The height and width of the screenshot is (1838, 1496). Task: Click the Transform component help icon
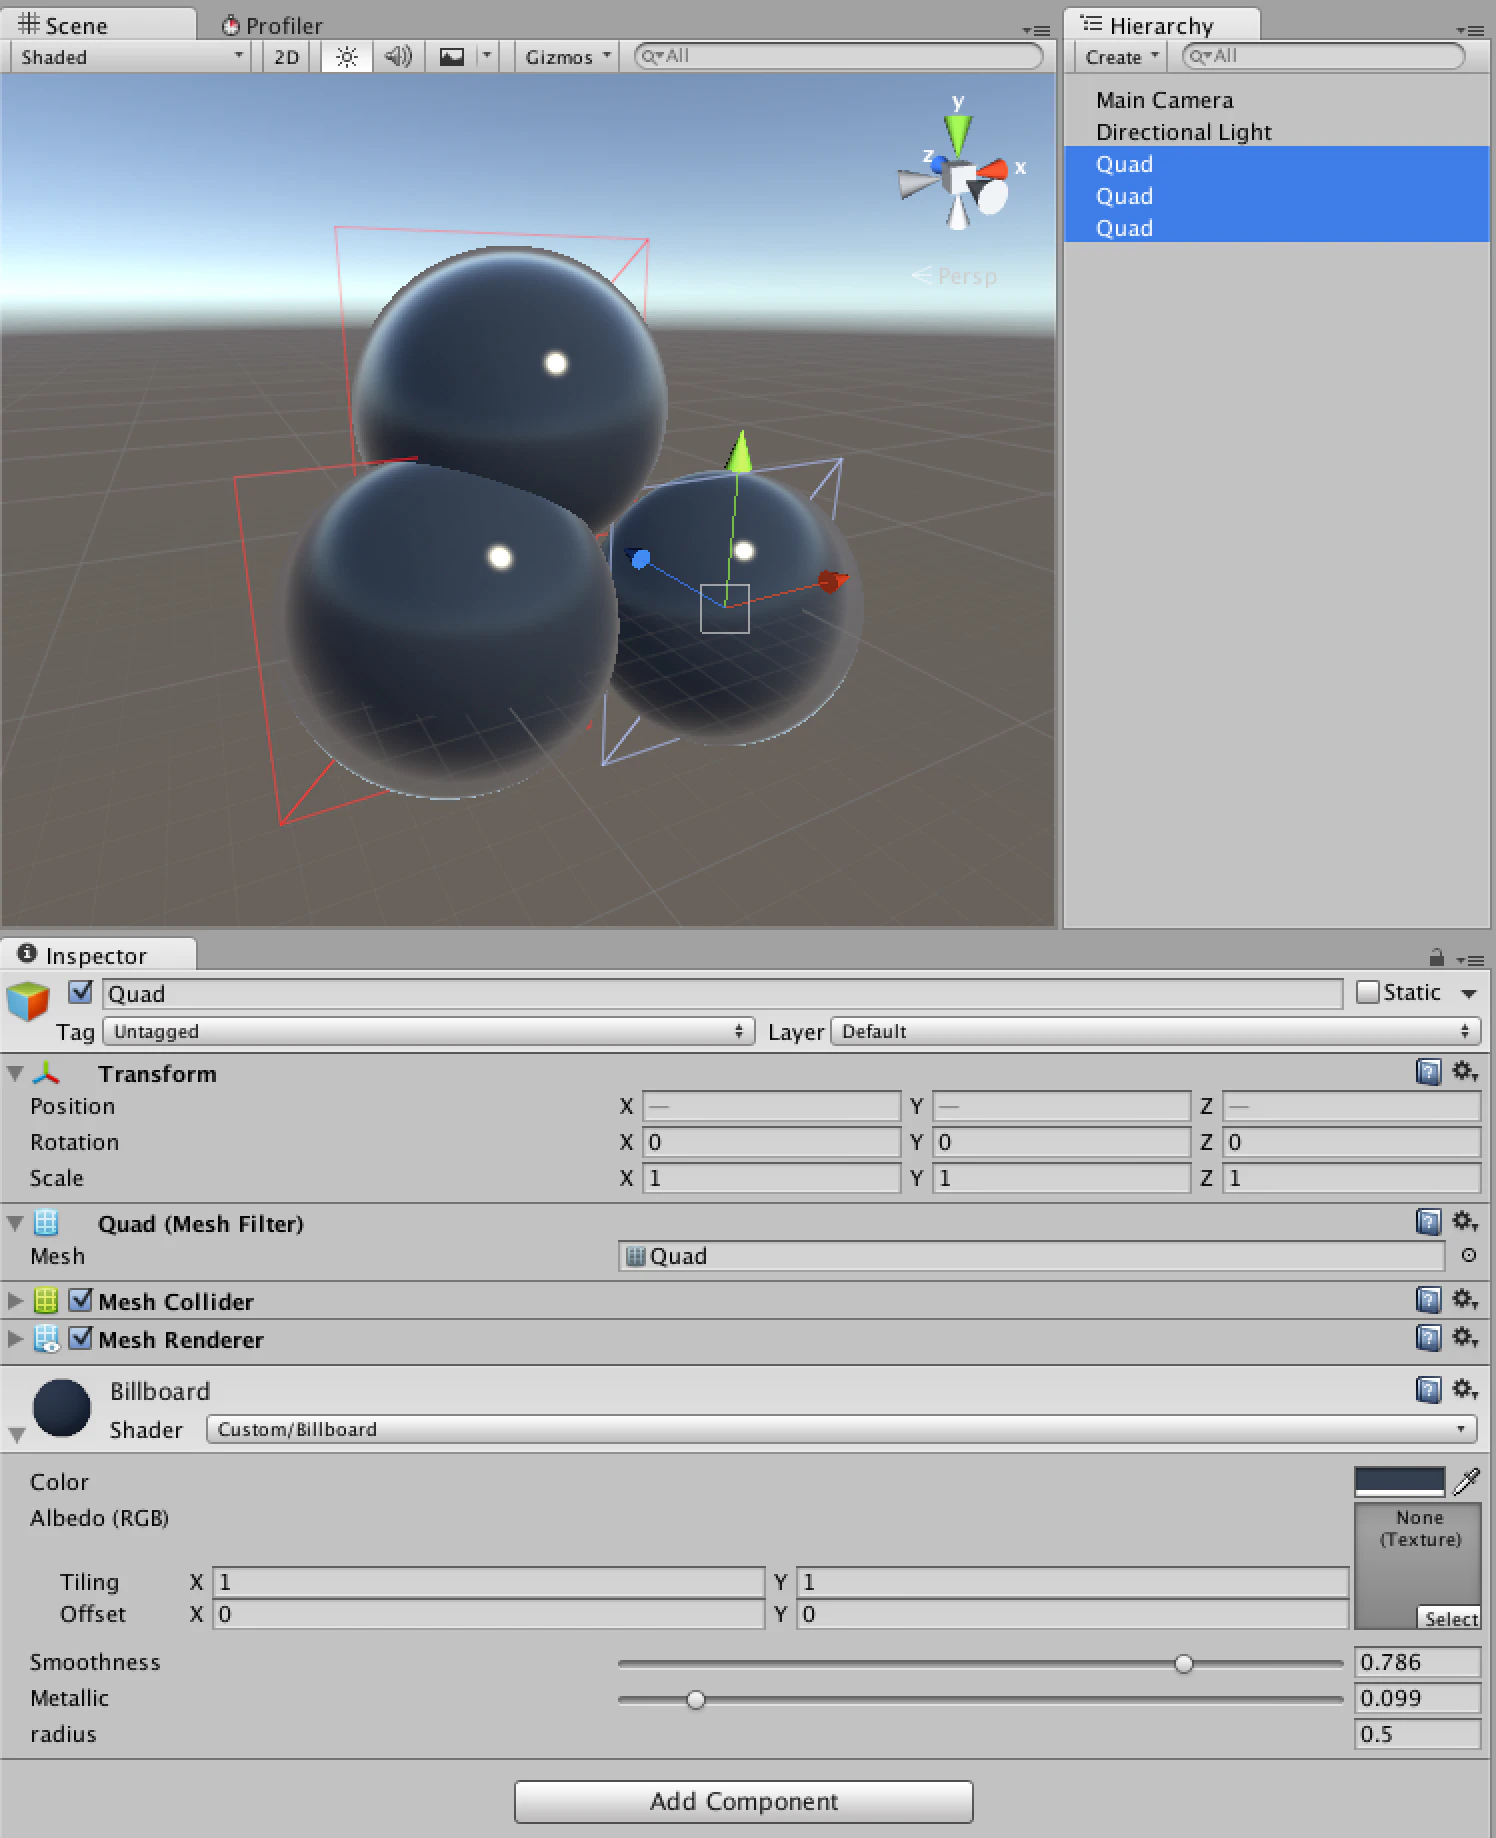pos(1429,1072)
